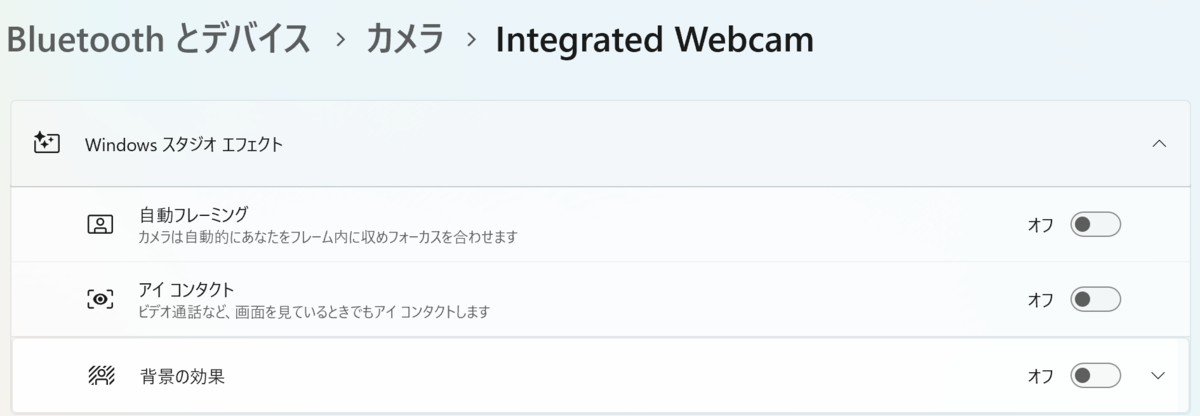Click the アイ コンタクト setting label

point(187,290)
